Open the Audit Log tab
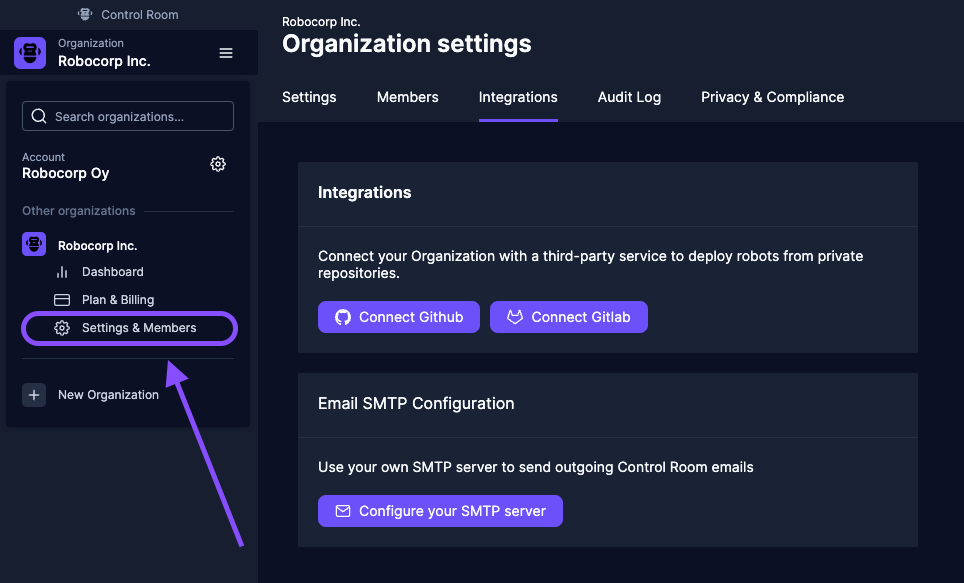Screen dimensions: 964x583 coord(630,97)
